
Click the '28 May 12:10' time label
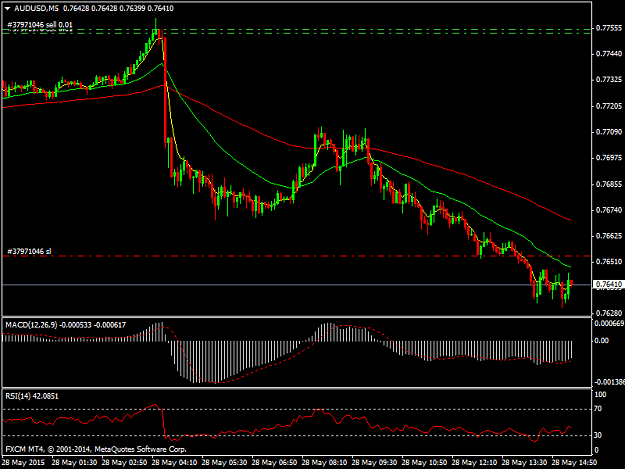pos(474,463)
